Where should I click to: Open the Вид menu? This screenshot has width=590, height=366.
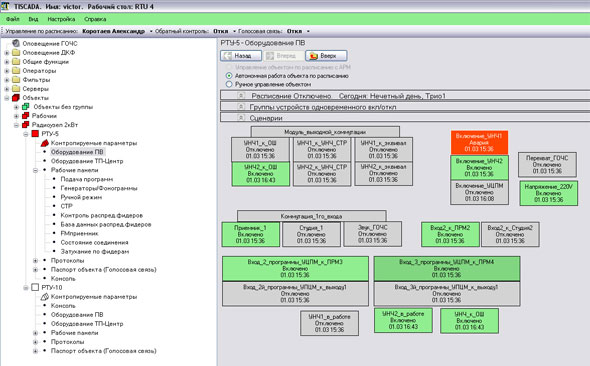[33, 19]
